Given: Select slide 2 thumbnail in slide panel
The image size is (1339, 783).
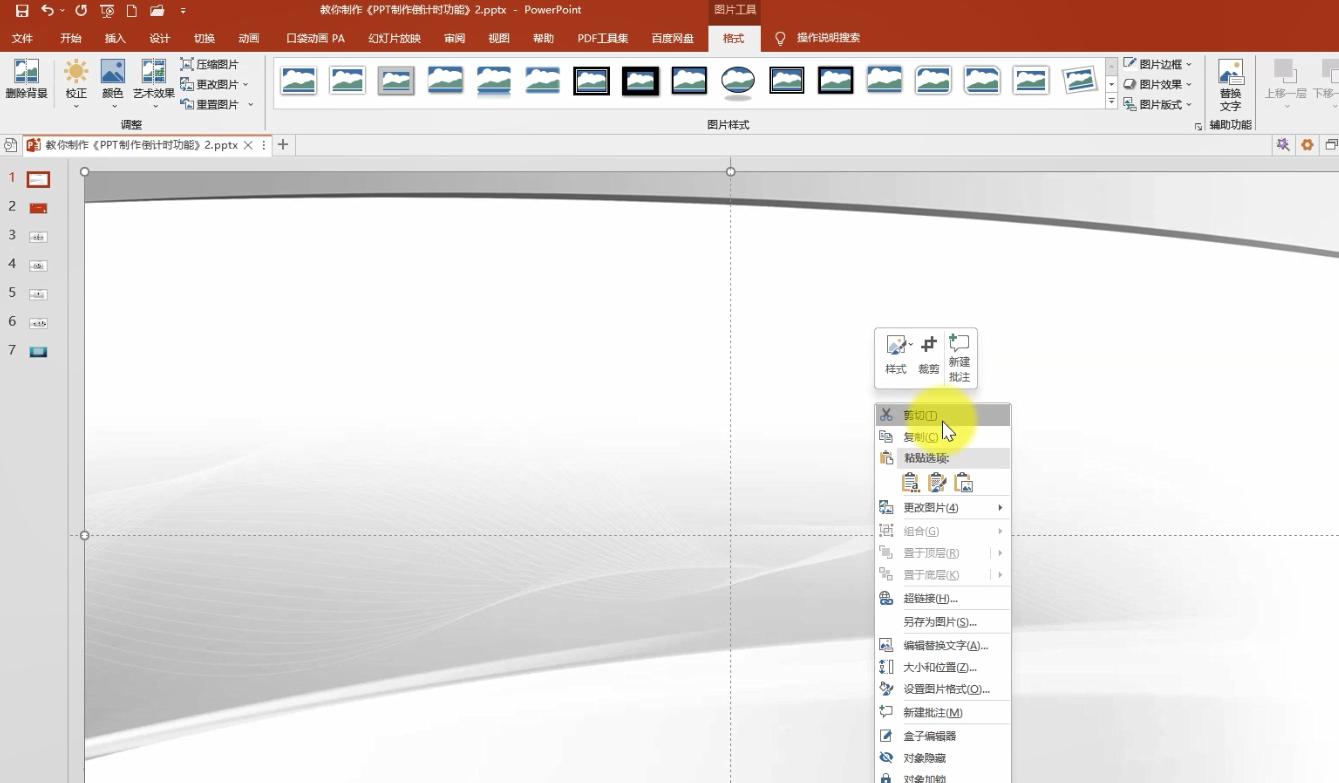Looking at the screenshot, I should coord(38,208).
